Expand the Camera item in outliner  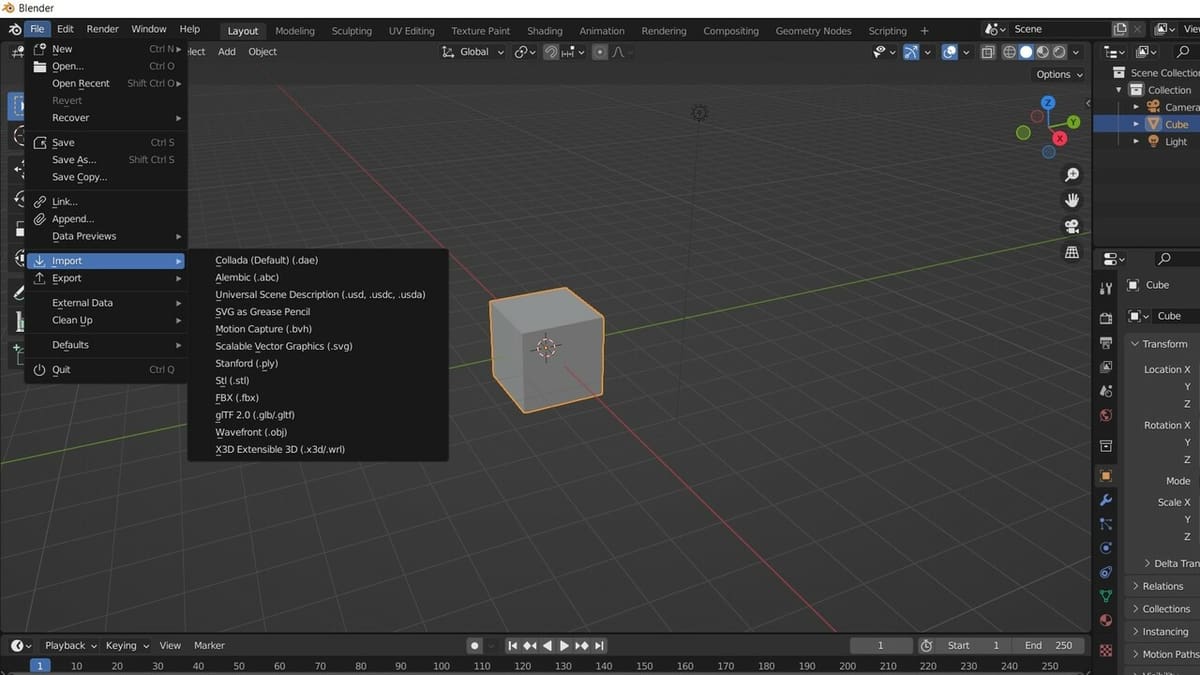tap(1136, 107)
